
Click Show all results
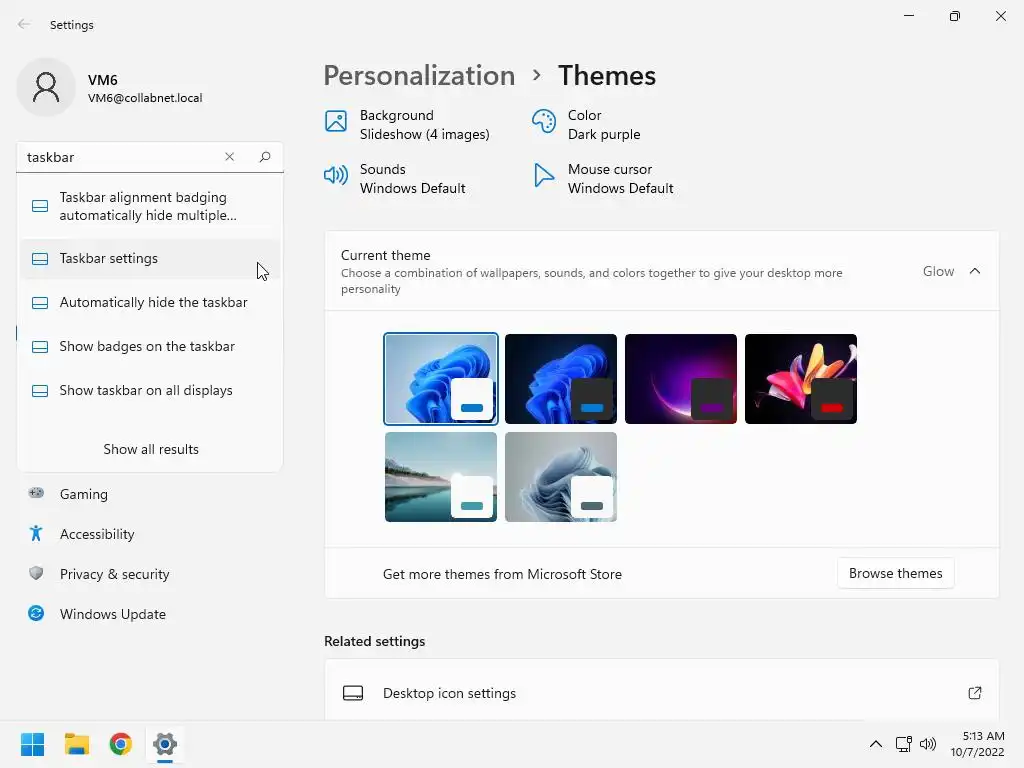[x=151, y=449]
